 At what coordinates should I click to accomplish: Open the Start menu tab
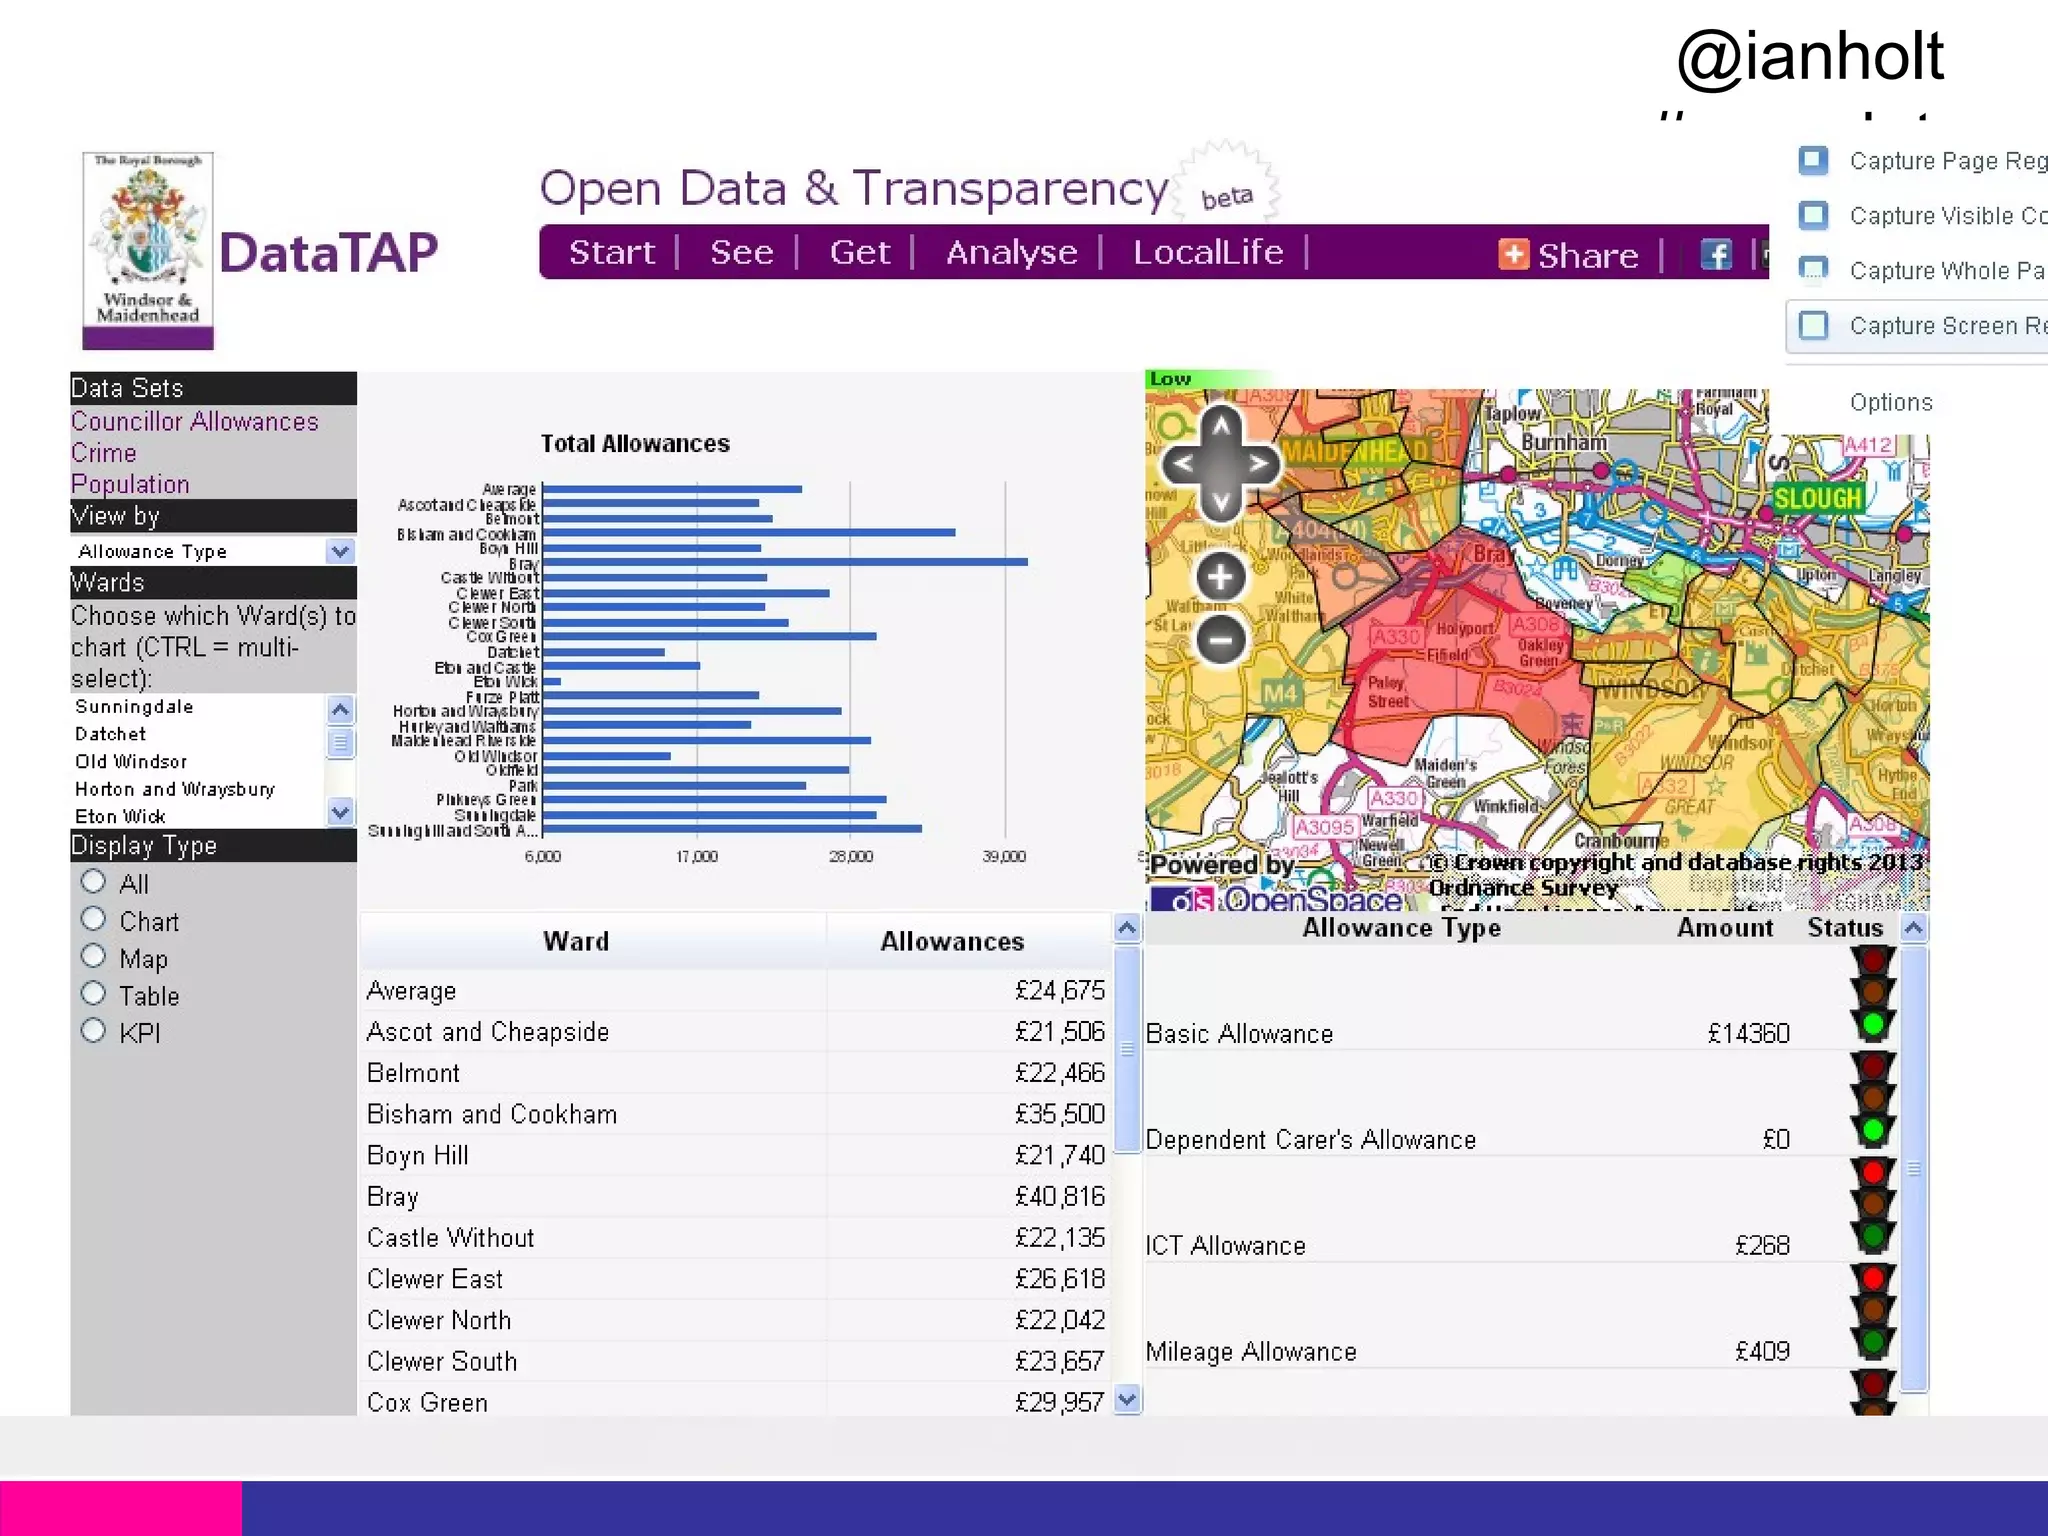point(612,252)
